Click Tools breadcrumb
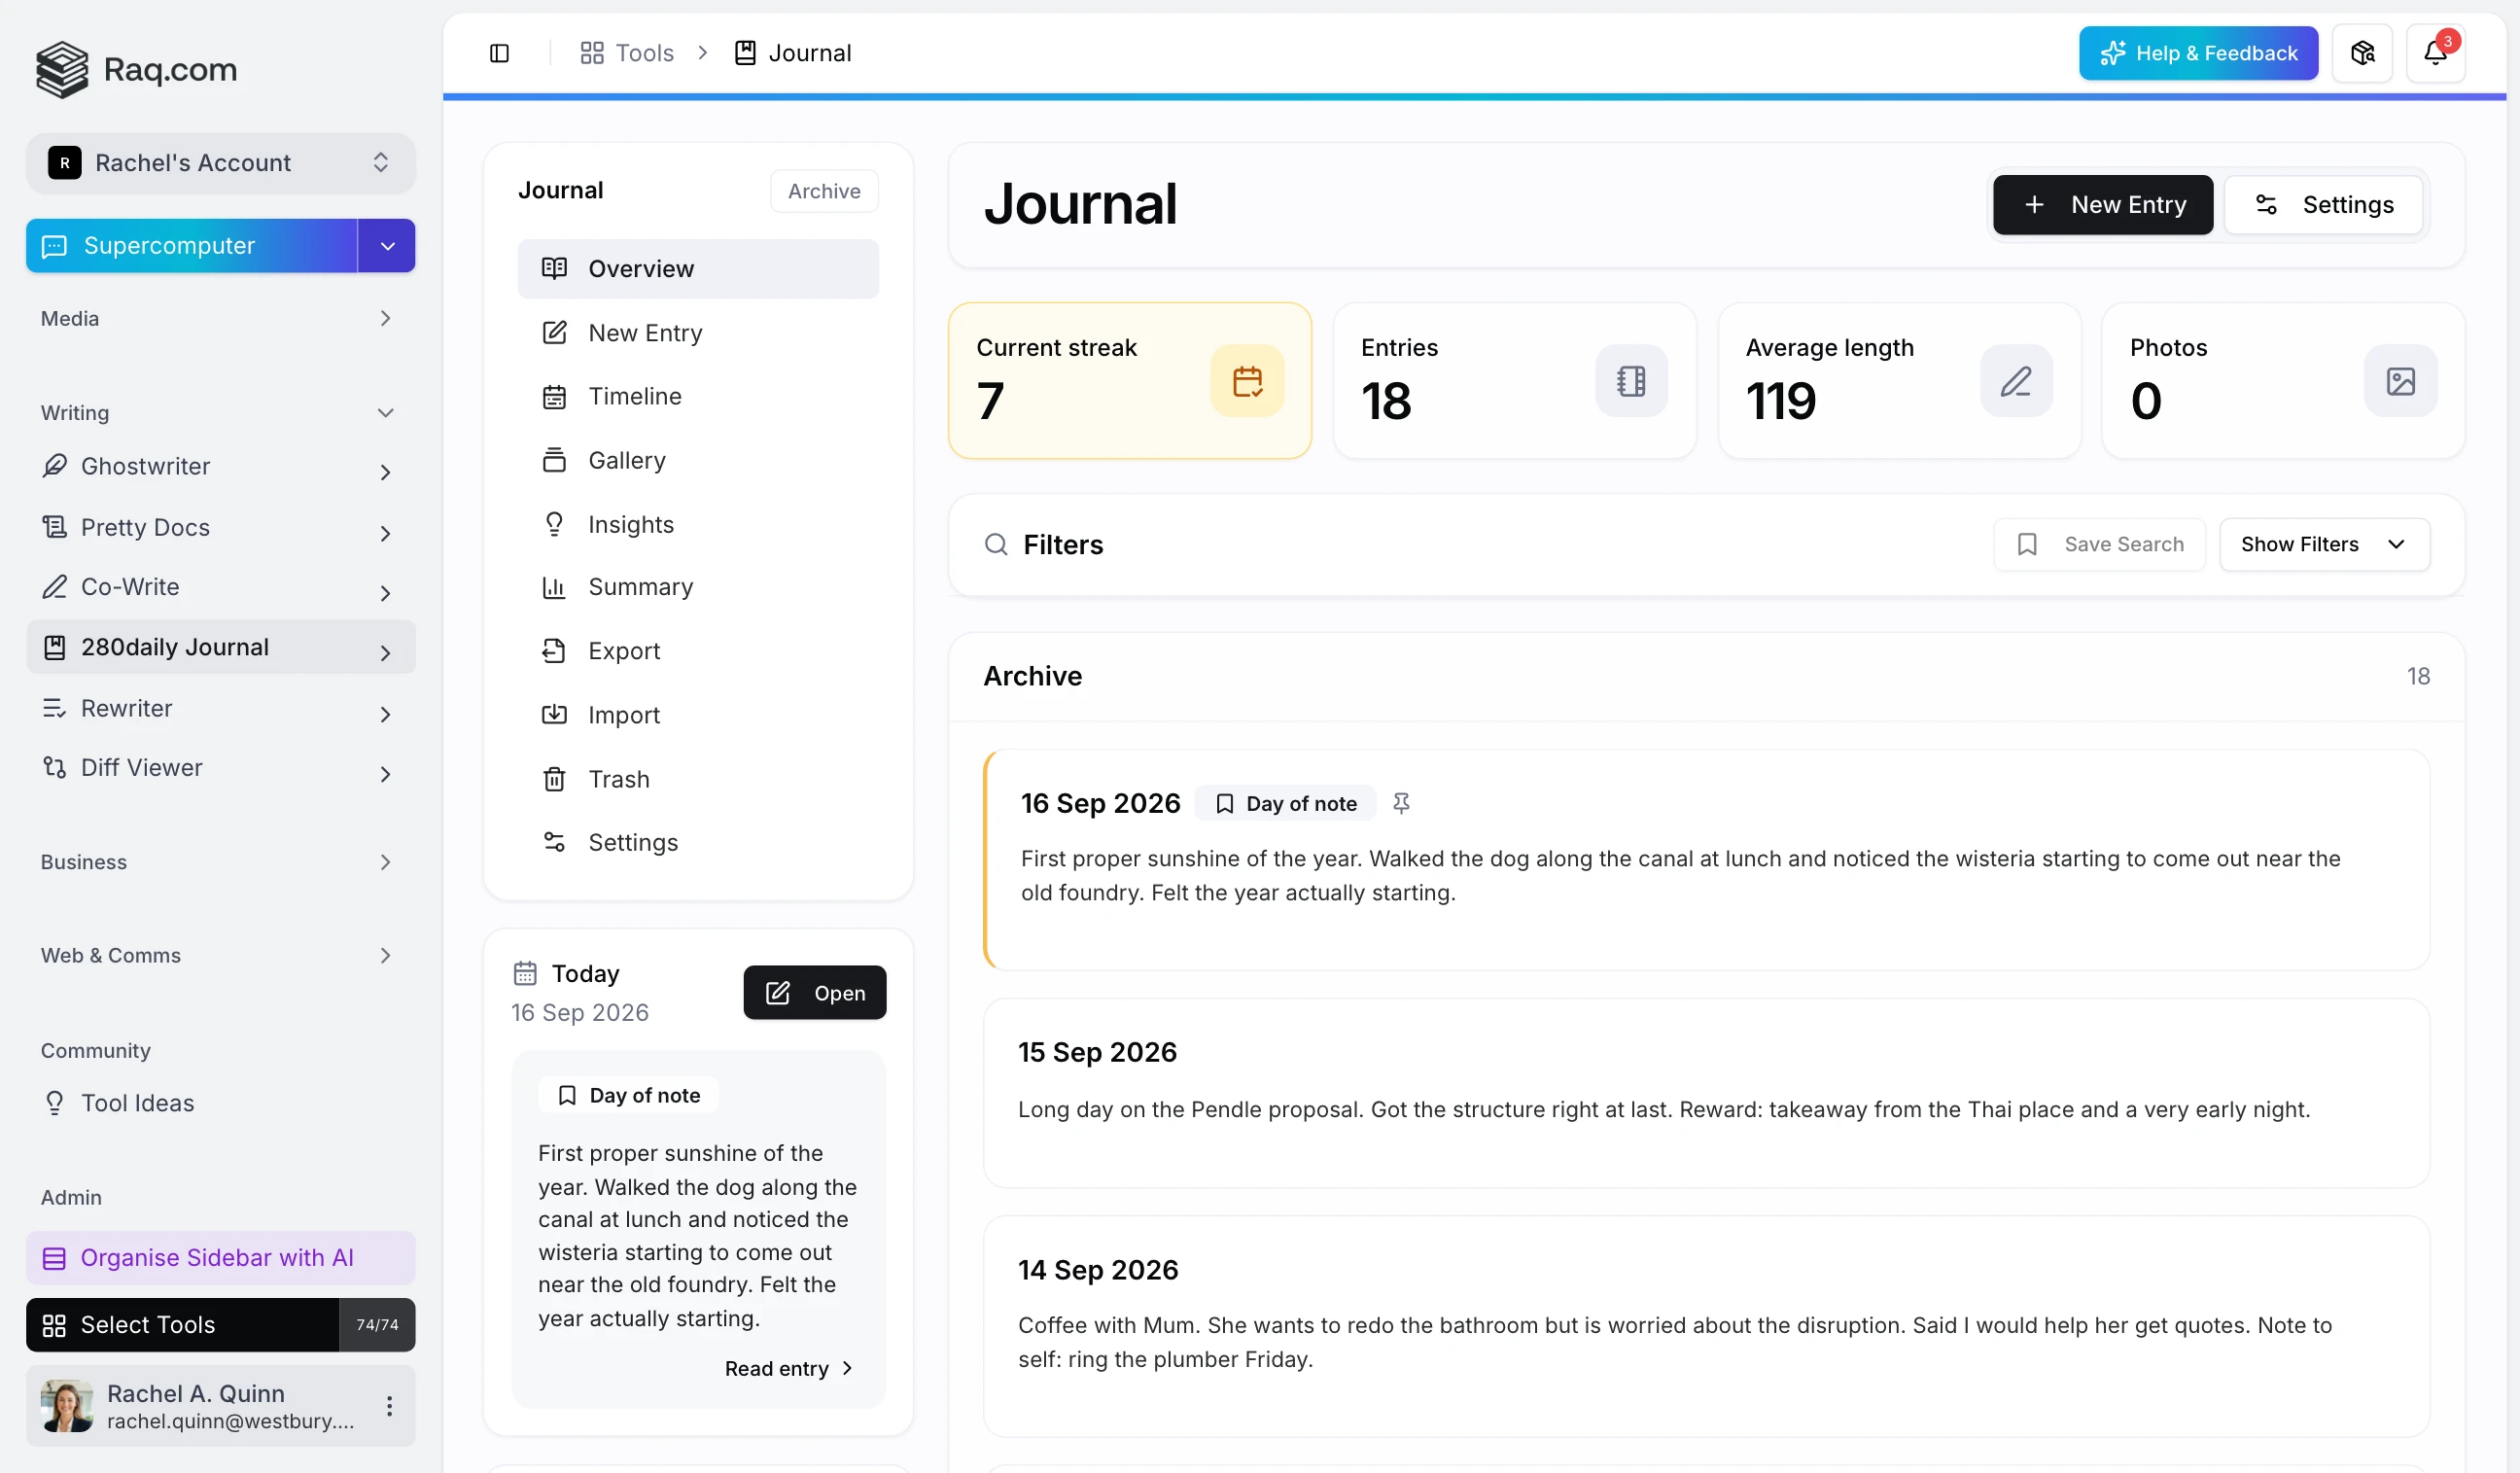Screen dimensions: 2520x1473 pyautogui.click(x=627, y=53)
